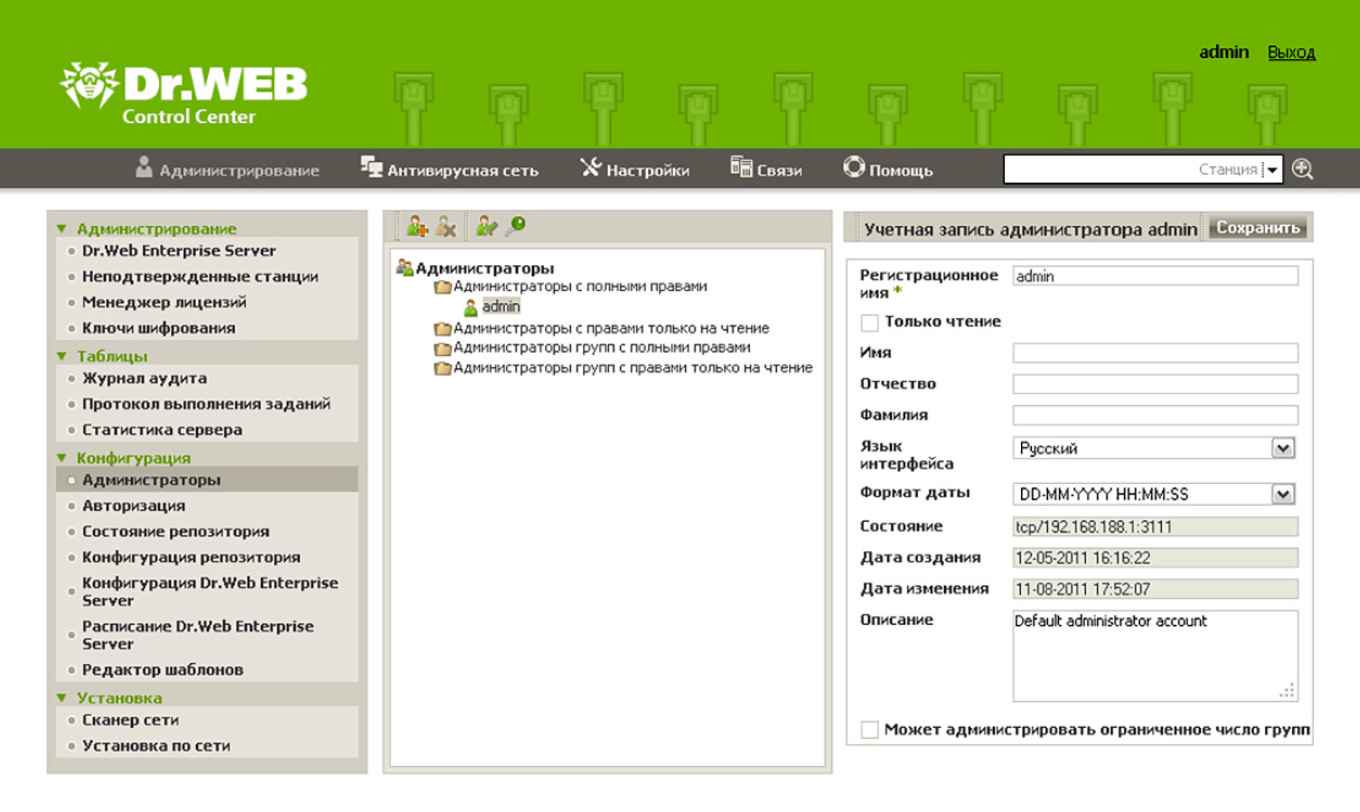The width and height of the screenshot is (1360, 812).
Task: Open Журнал аудита in sidebar
Action: (145, 378)
